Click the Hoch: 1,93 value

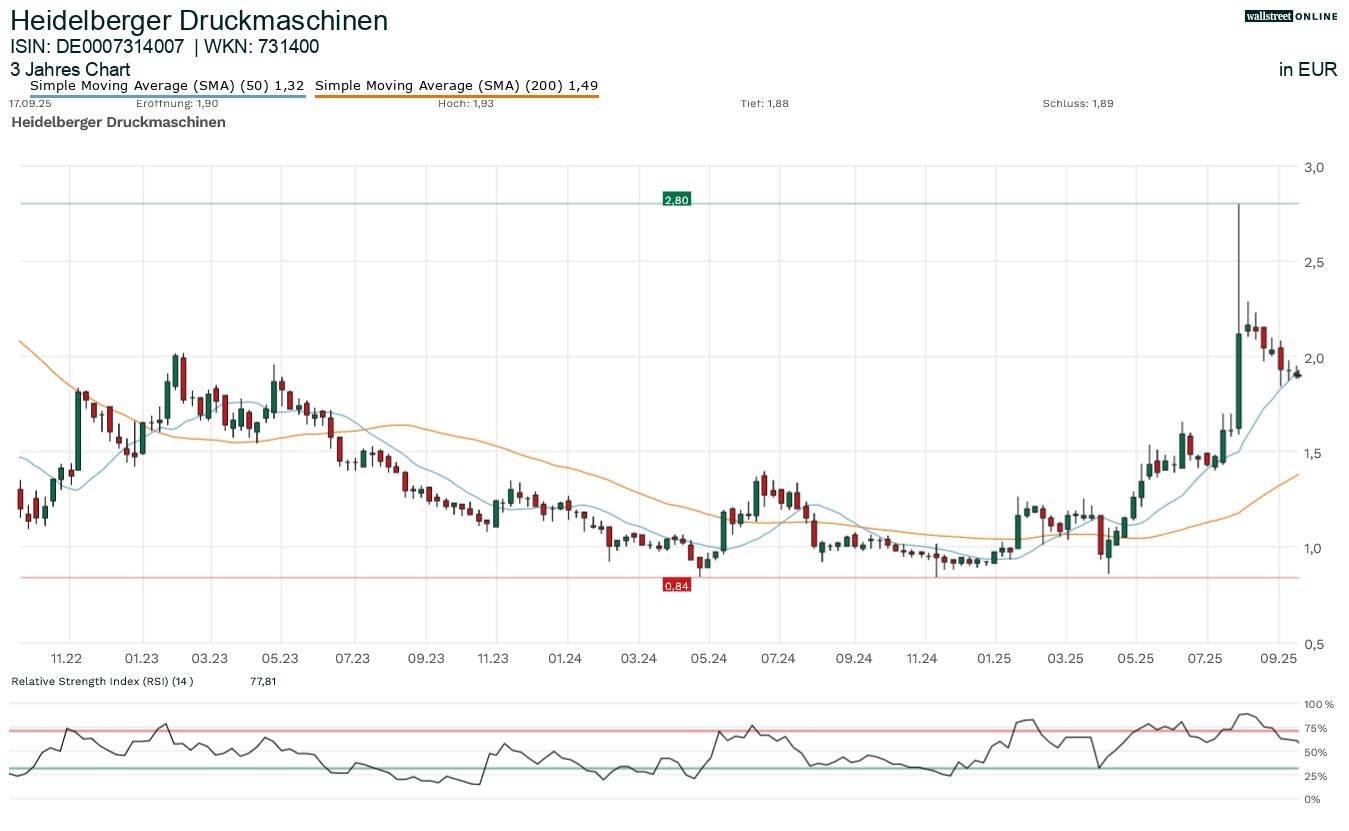(466, 103)
